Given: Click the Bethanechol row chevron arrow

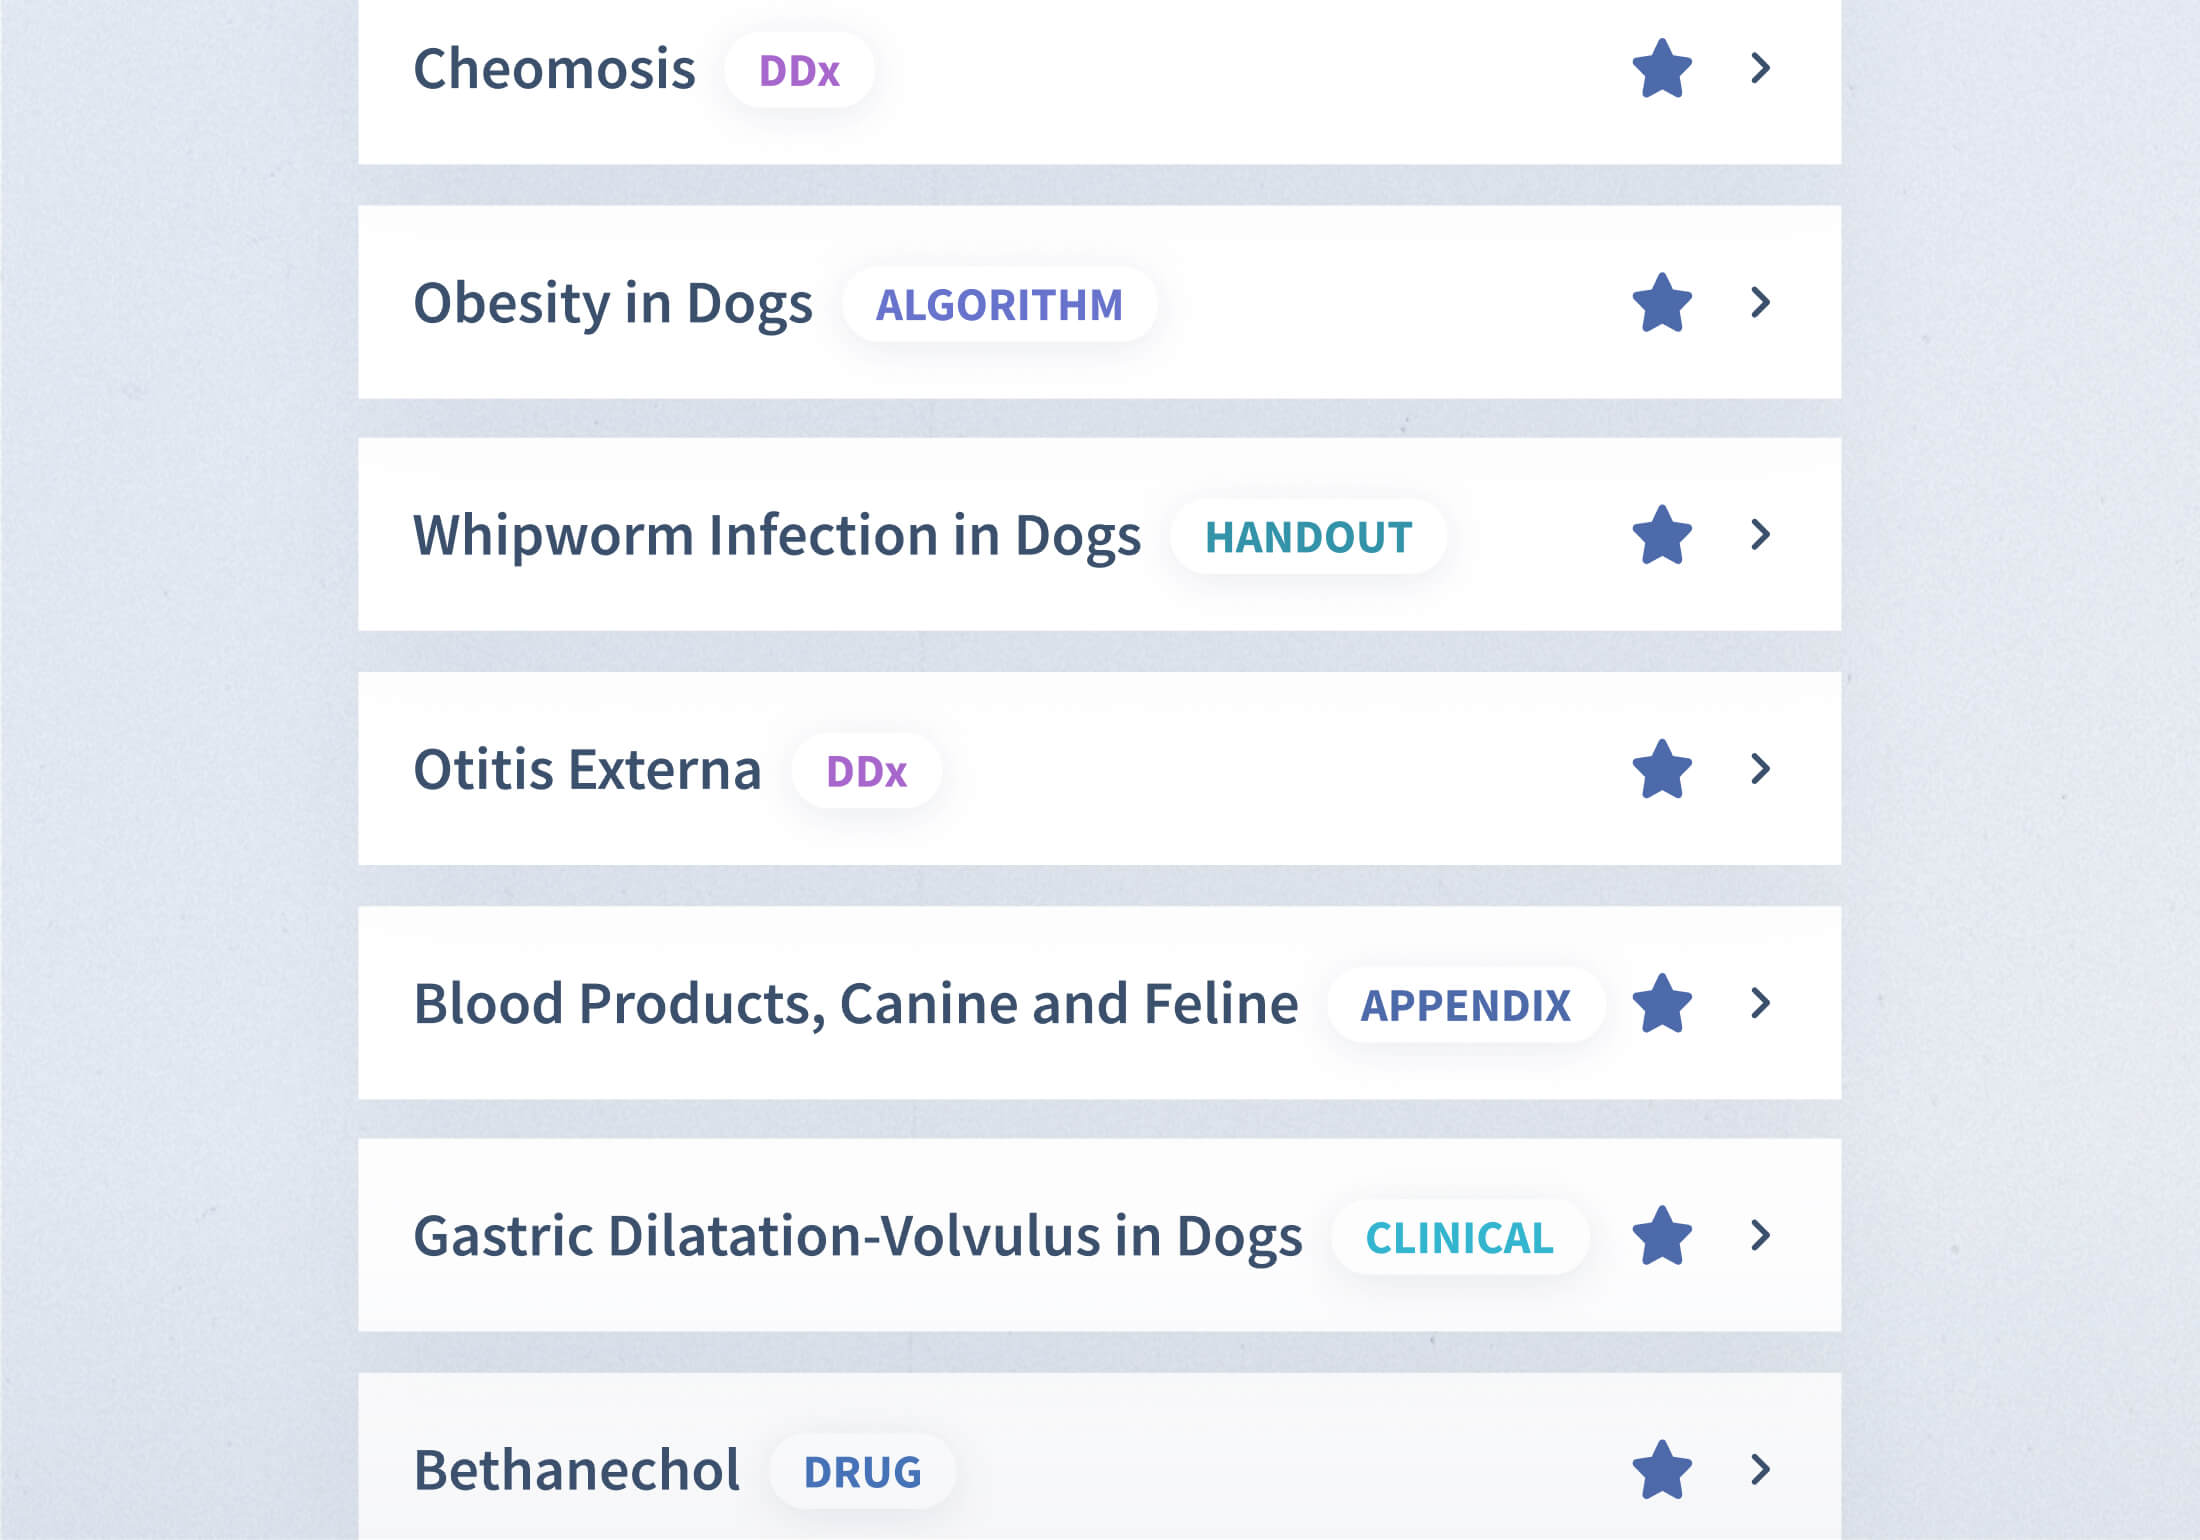Looking at the screenshot, I should pos(1761,1469).
